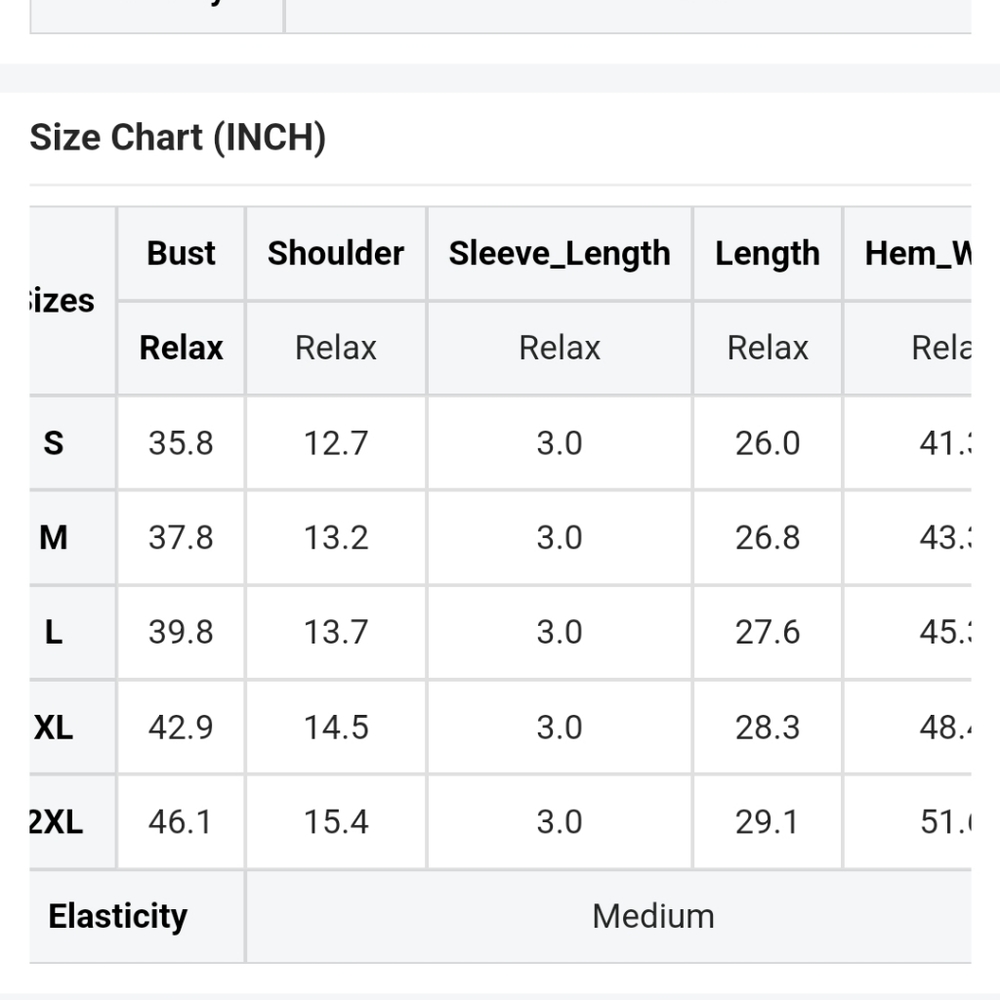The width and height of the screenshot is (1000, 1000).
Task: Click the partially visible Hem_Width header
Action: [918, 254]
